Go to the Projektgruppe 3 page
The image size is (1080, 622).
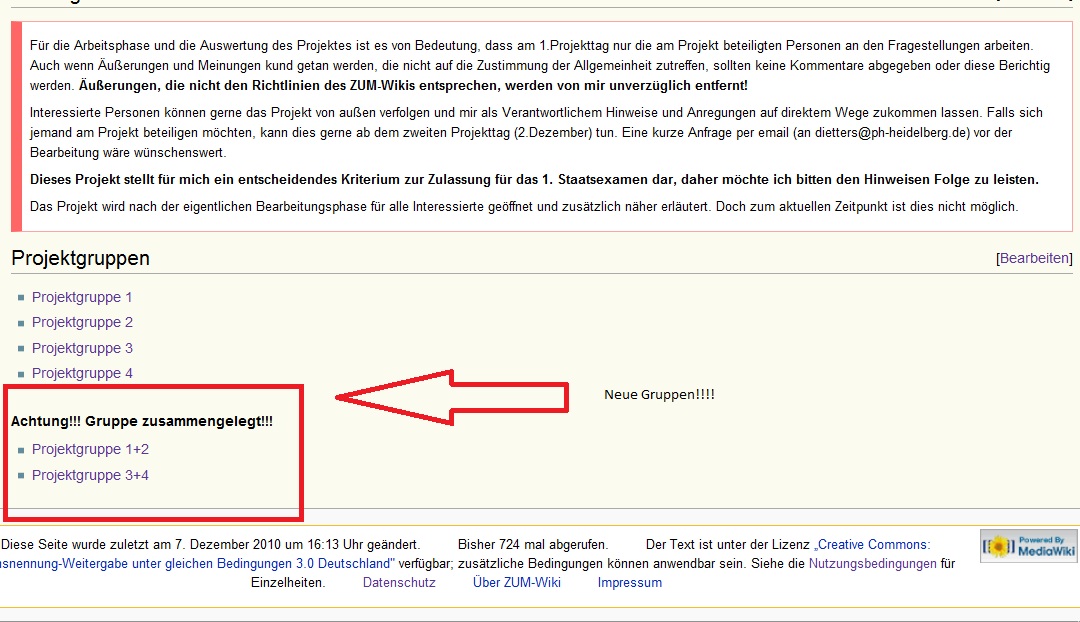pyautogui.click(x=82, y=348)
